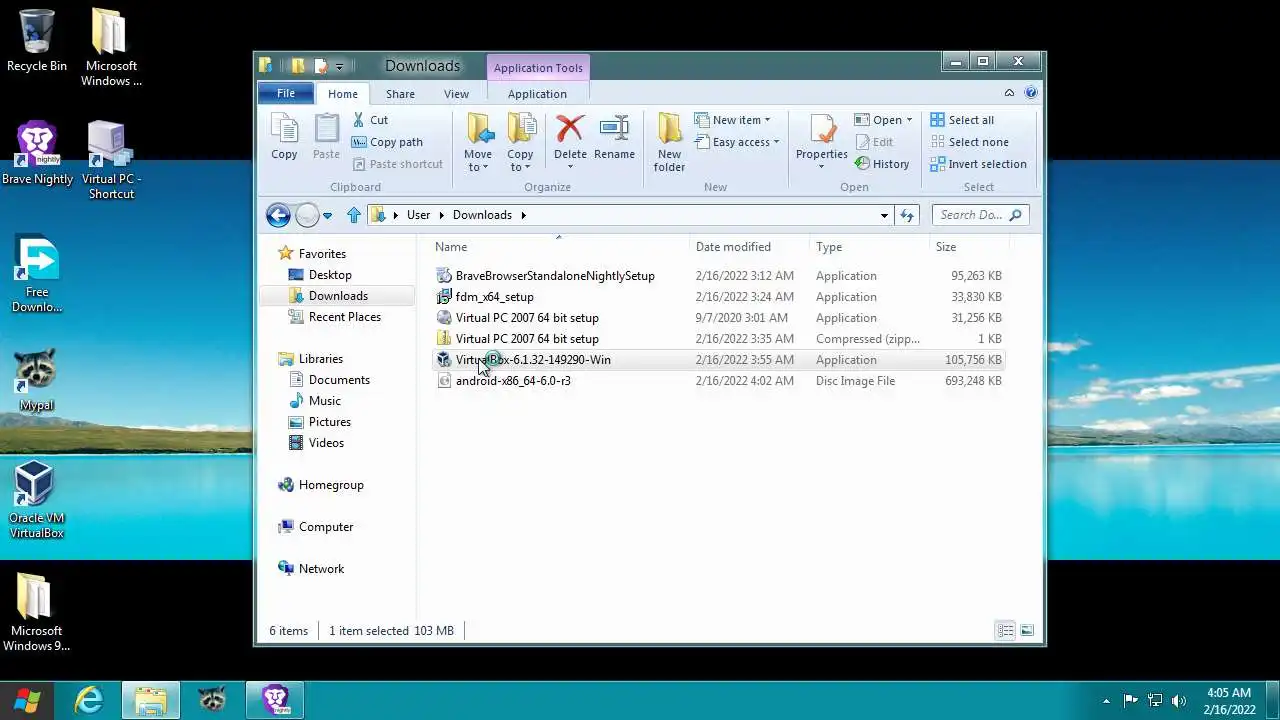Image resolution: width=1280 pixels, height=720 pixels.
Task: Open recent locations dropdown arrow
Action: (327, 215)
